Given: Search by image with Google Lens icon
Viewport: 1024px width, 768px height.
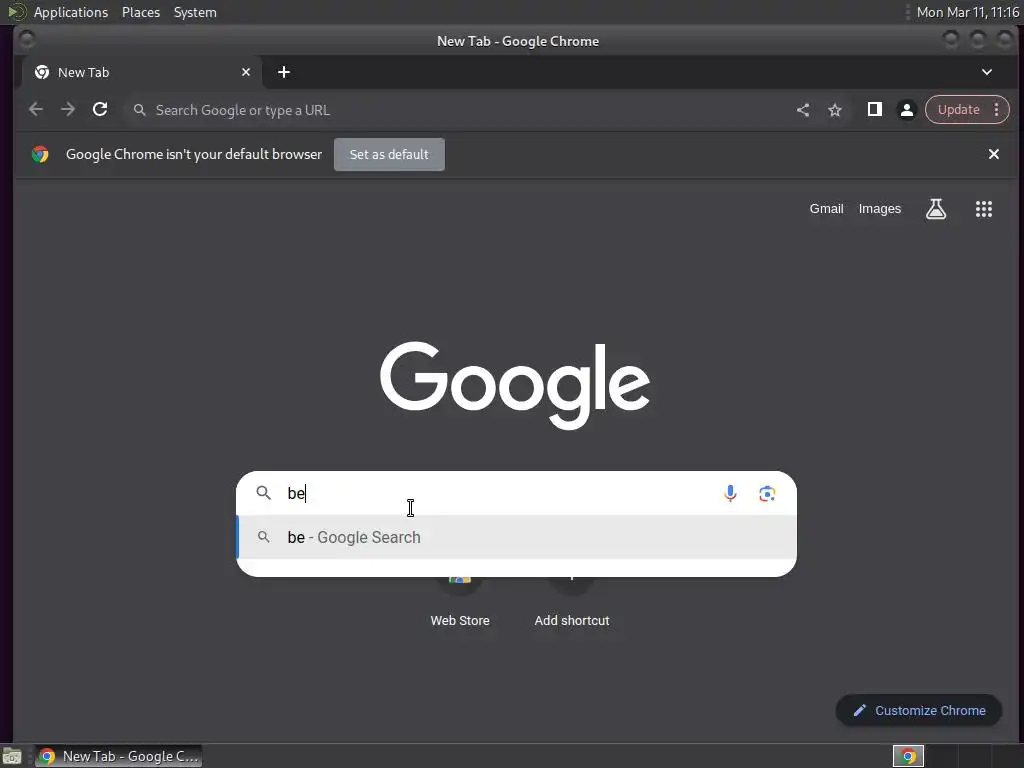Looking at the screenshot, I should click(x=767, y=494).
